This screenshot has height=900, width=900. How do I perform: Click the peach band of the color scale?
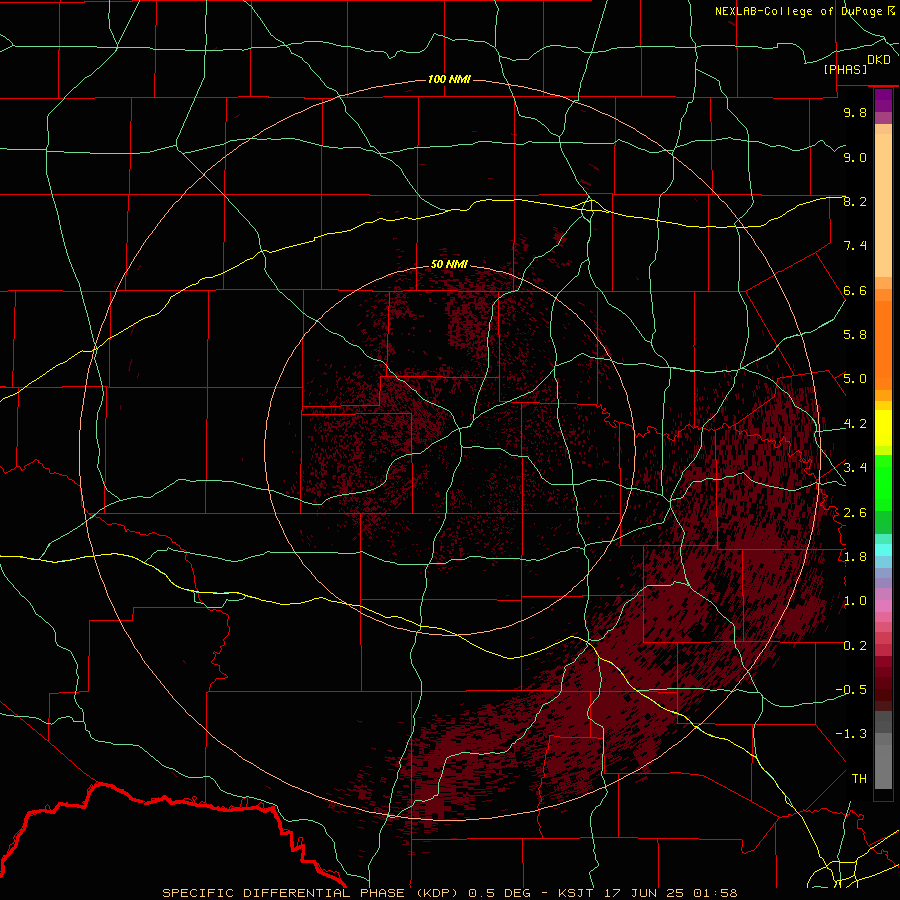[883, 207]
